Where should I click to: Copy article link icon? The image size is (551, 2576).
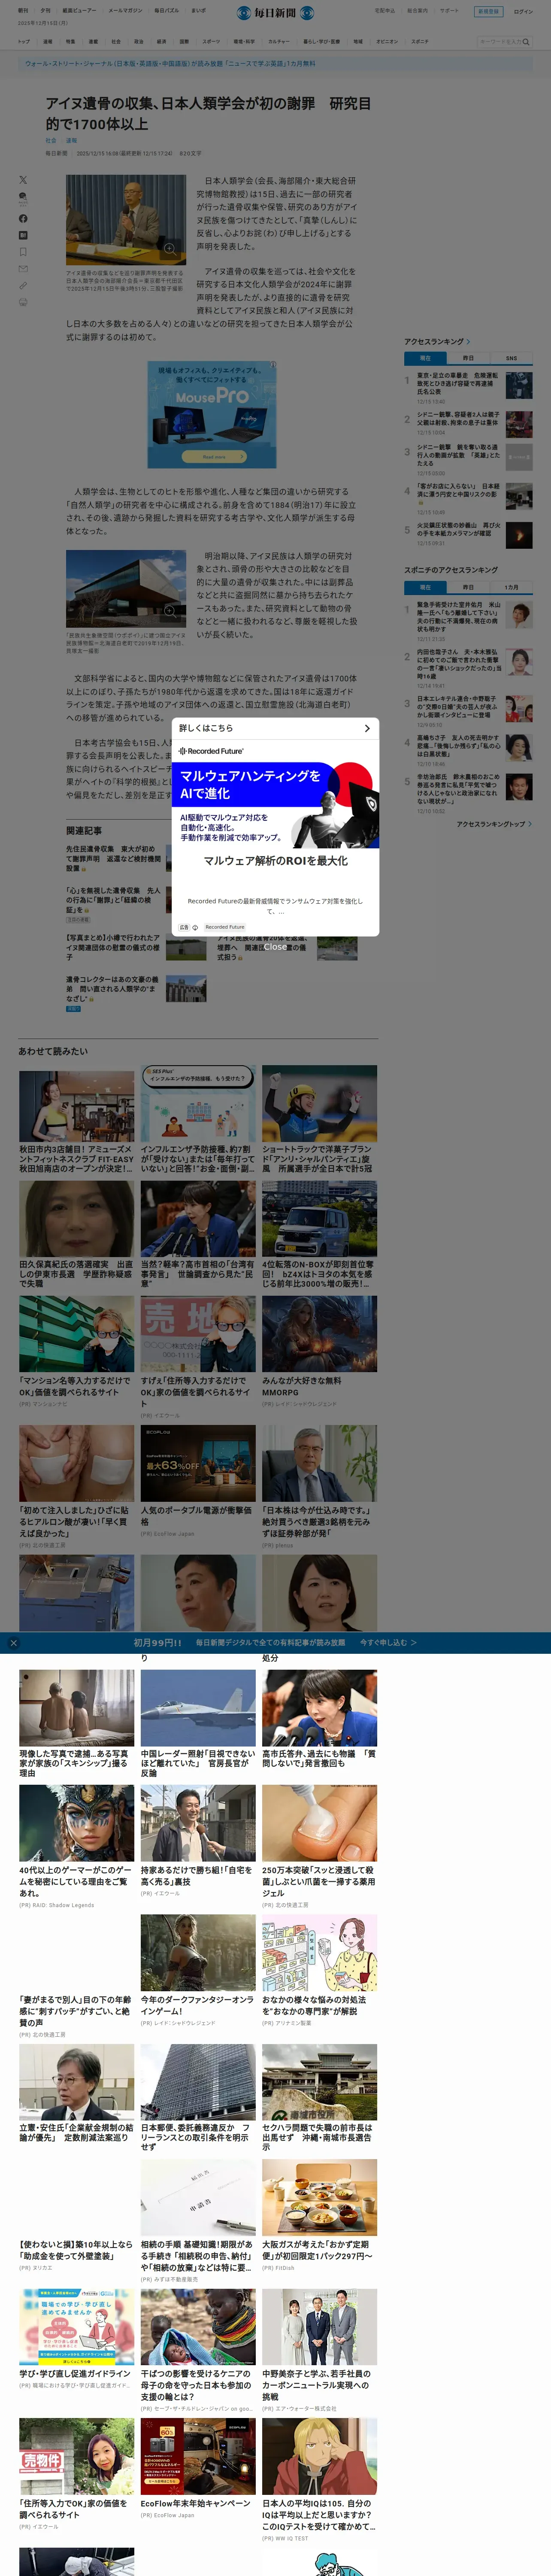click(23, 285)
